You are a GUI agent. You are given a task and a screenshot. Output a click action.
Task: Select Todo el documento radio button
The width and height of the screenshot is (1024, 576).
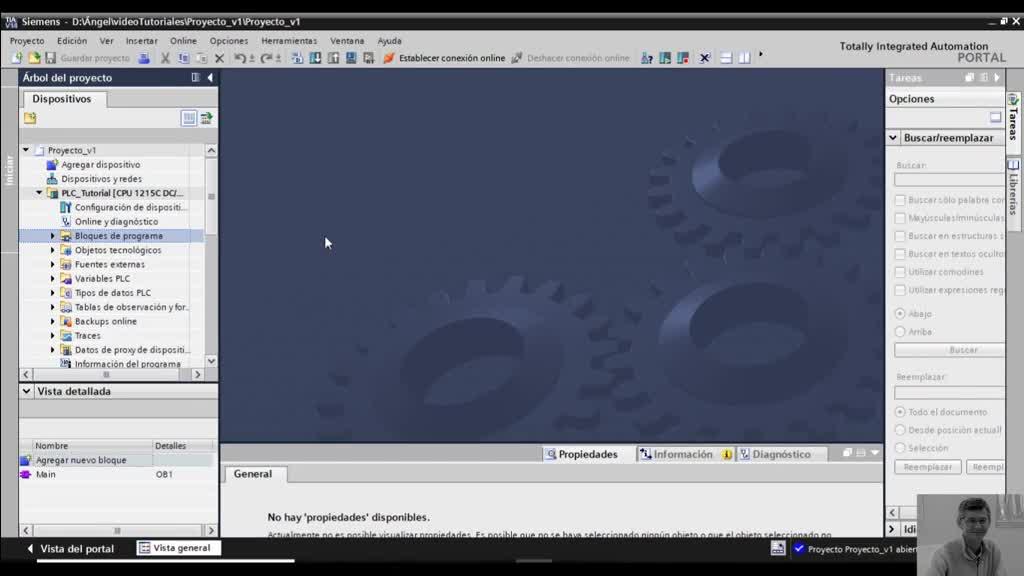click(x=900, y=412)
